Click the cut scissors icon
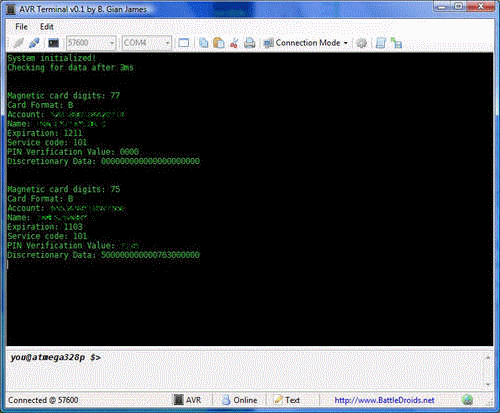This screenshot has height=413, width=500. click(x=234, y=43)
